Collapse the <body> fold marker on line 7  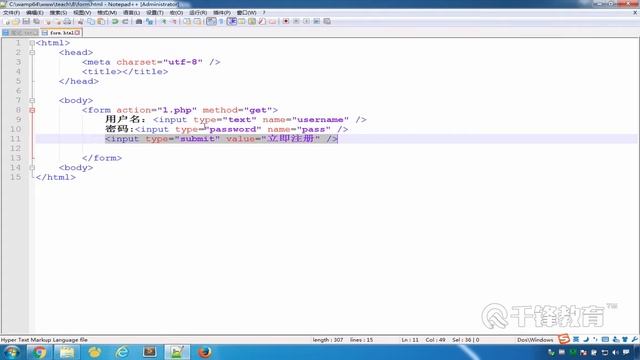[x=32, y=100]
